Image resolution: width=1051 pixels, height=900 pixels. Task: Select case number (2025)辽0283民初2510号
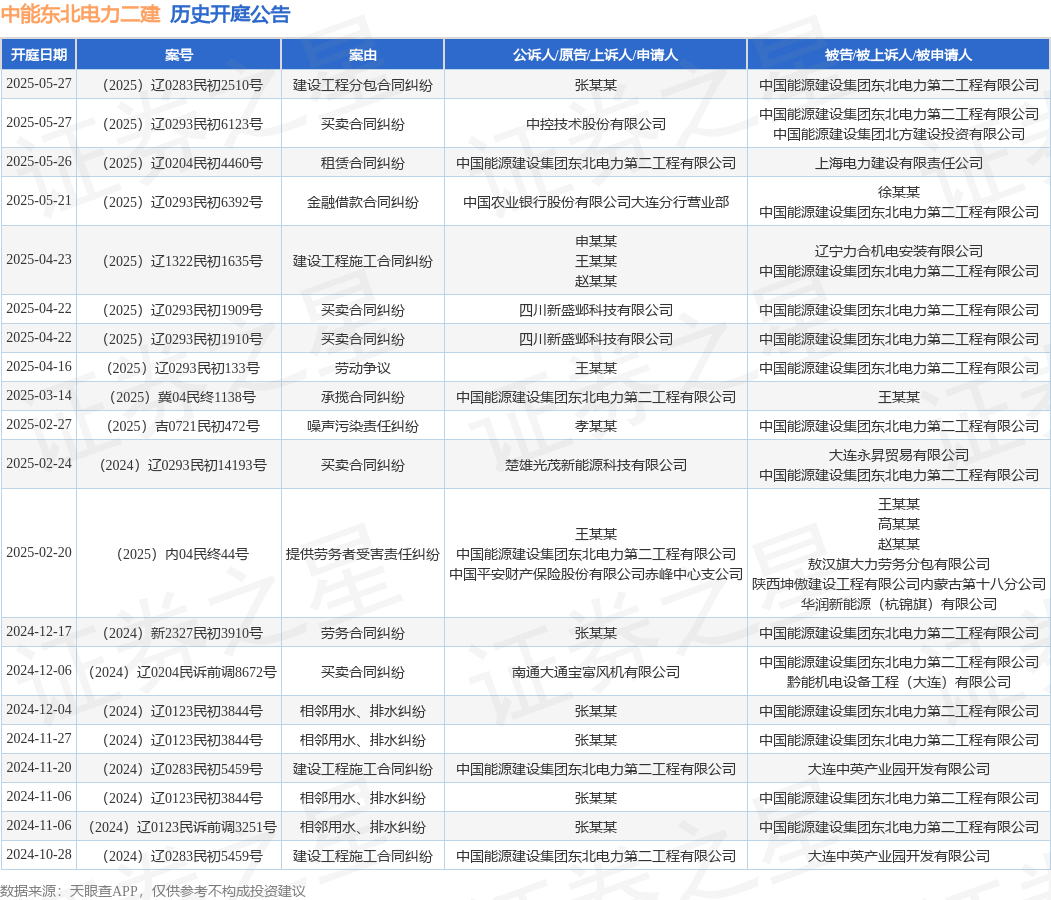(179, 85)
